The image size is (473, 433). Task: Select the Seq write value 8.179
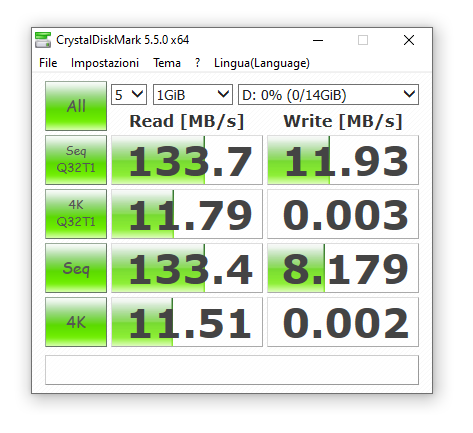coord(343,268)
